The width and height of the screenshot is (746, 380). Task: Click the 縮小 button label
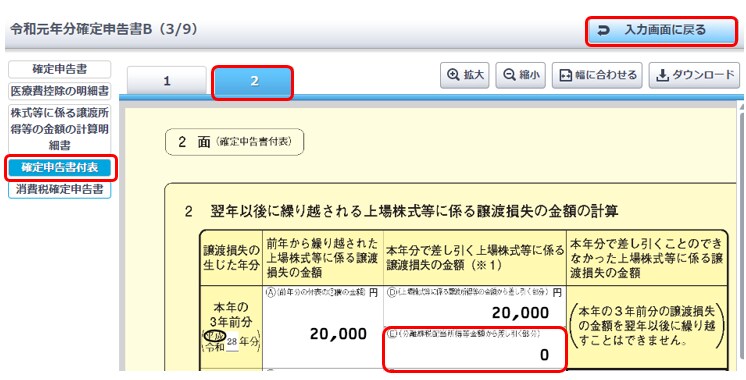pyautogui.click(x=529, y=75)
